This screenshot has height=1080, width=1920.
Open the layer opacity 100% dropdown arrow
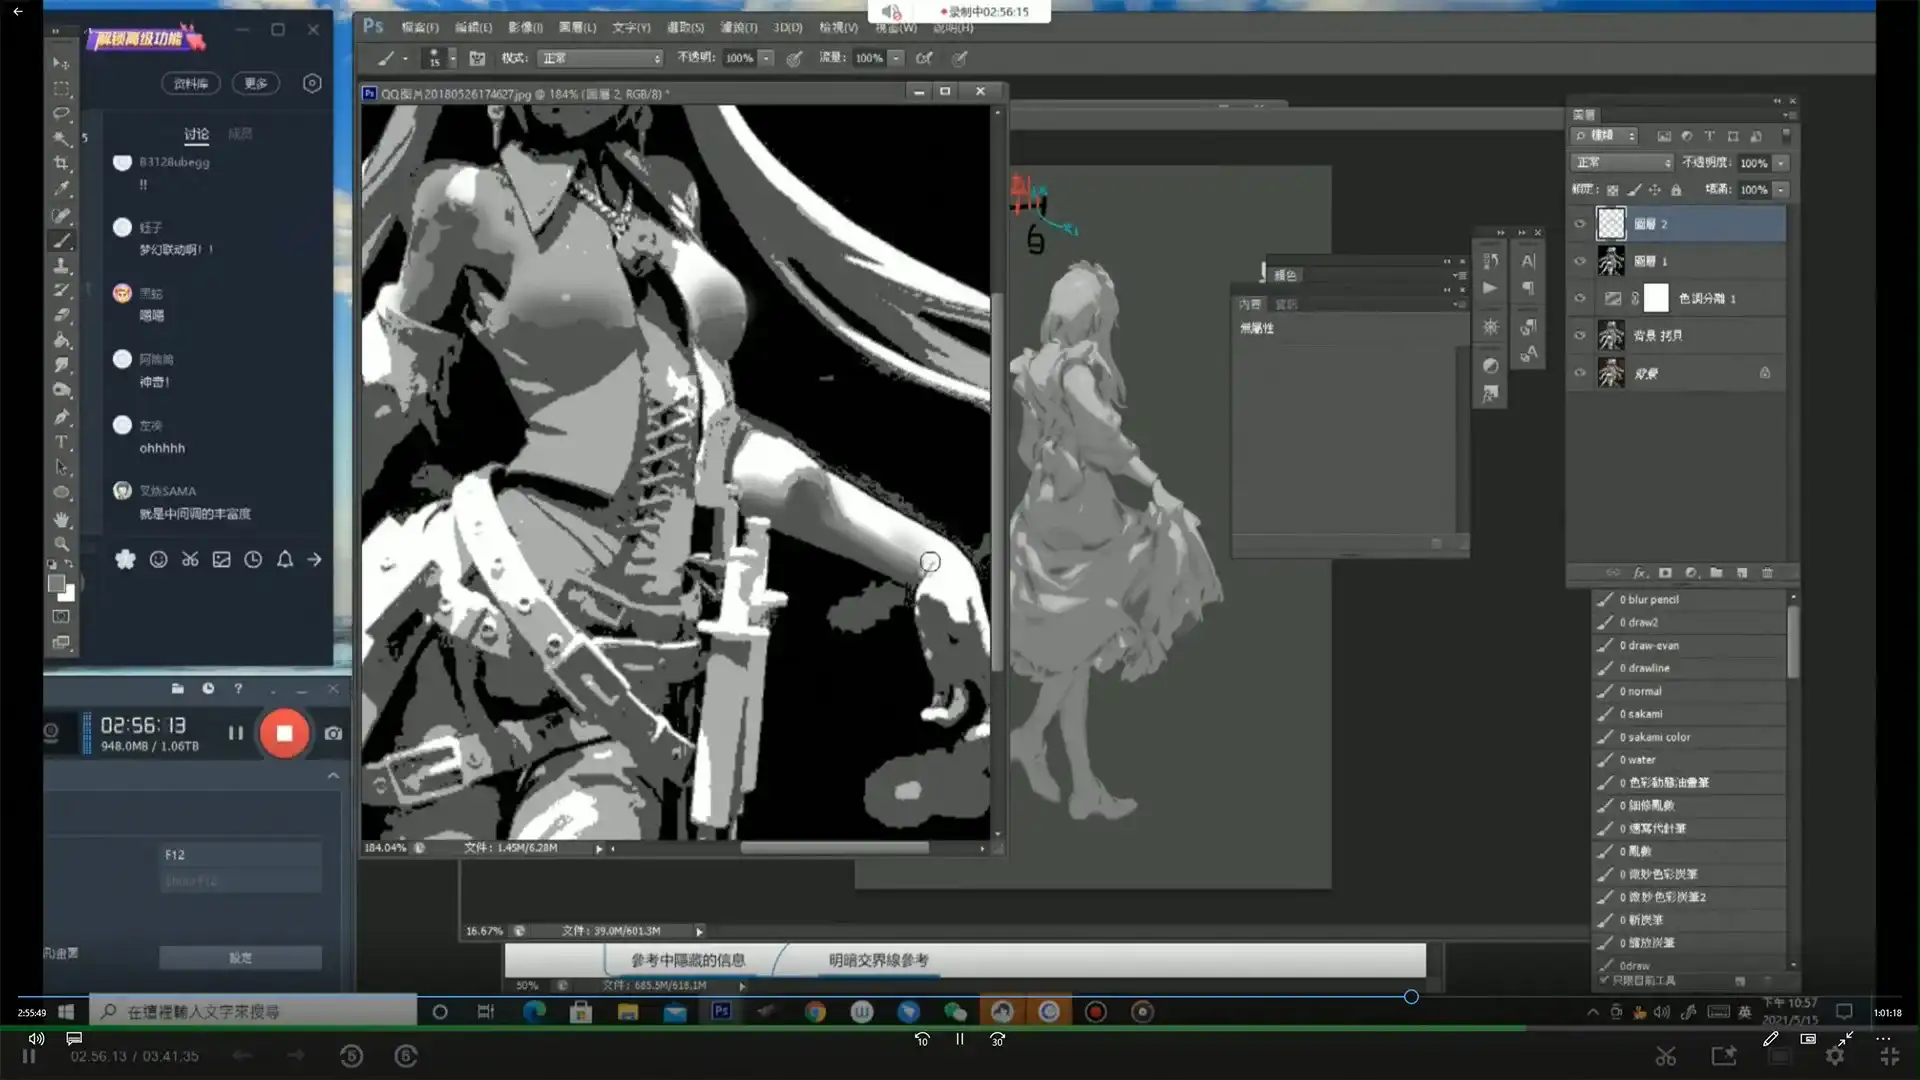(x=1781, y=163)
